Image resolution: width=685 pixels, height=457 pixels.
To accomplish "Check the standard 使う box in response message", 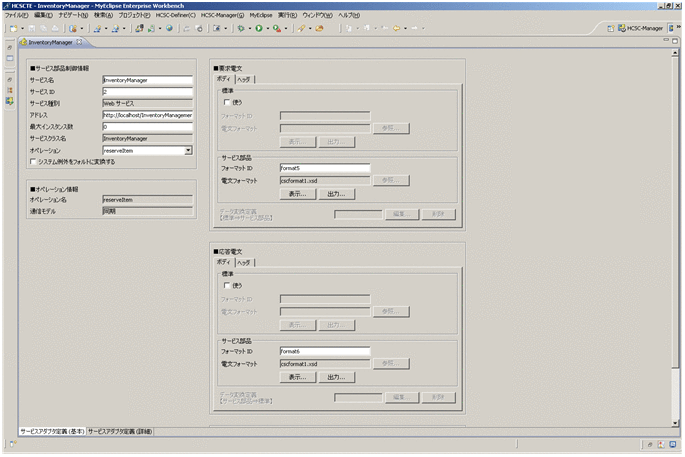I will tap(227, 286).
